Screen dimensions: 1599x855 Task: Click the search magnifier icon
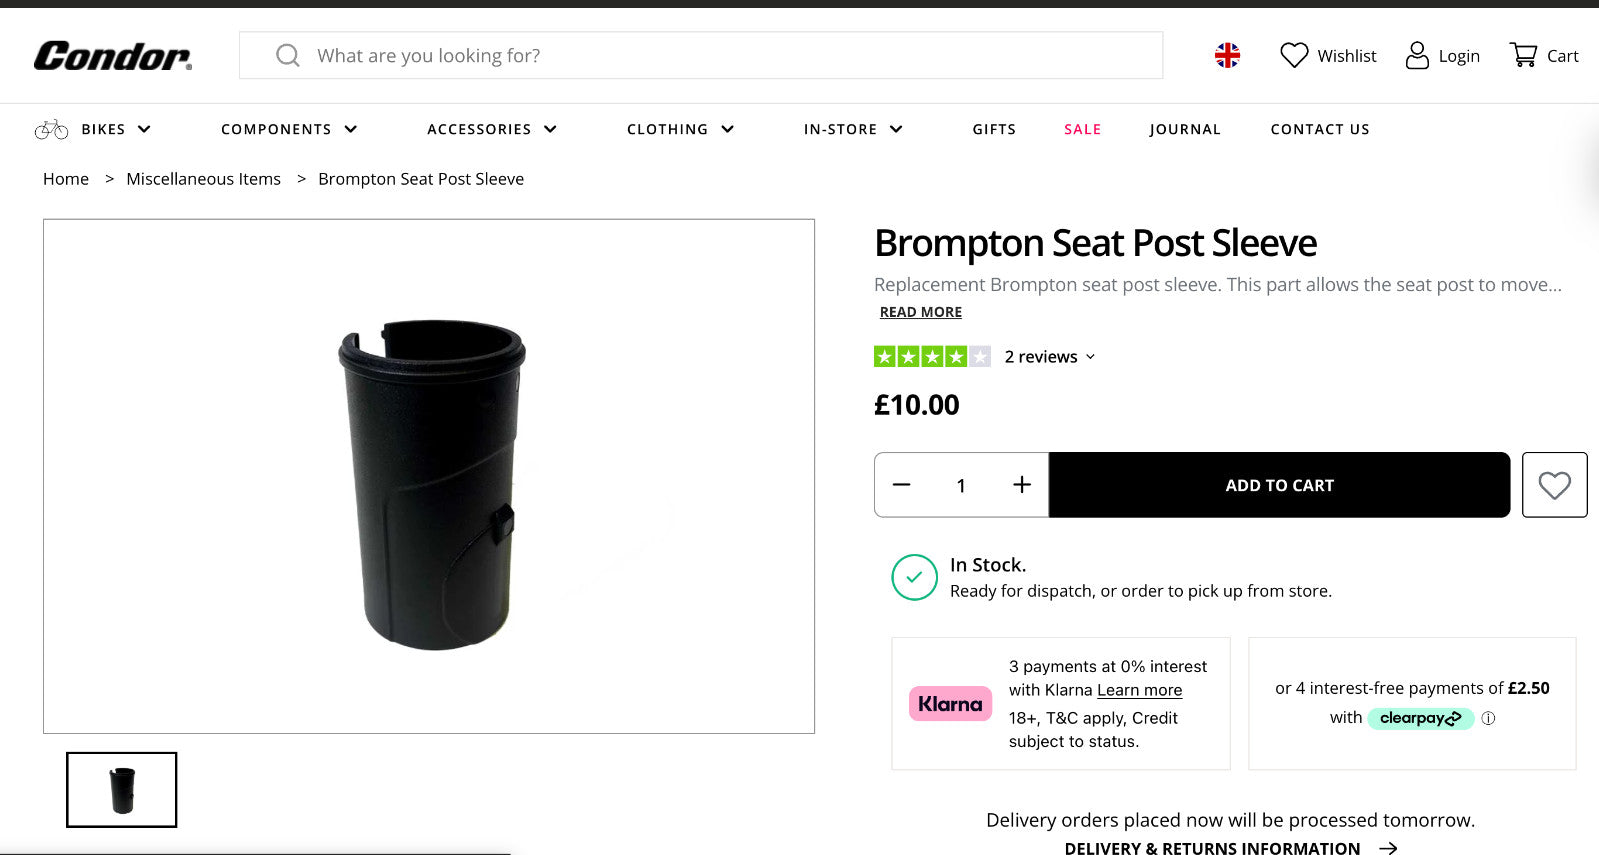288,56
